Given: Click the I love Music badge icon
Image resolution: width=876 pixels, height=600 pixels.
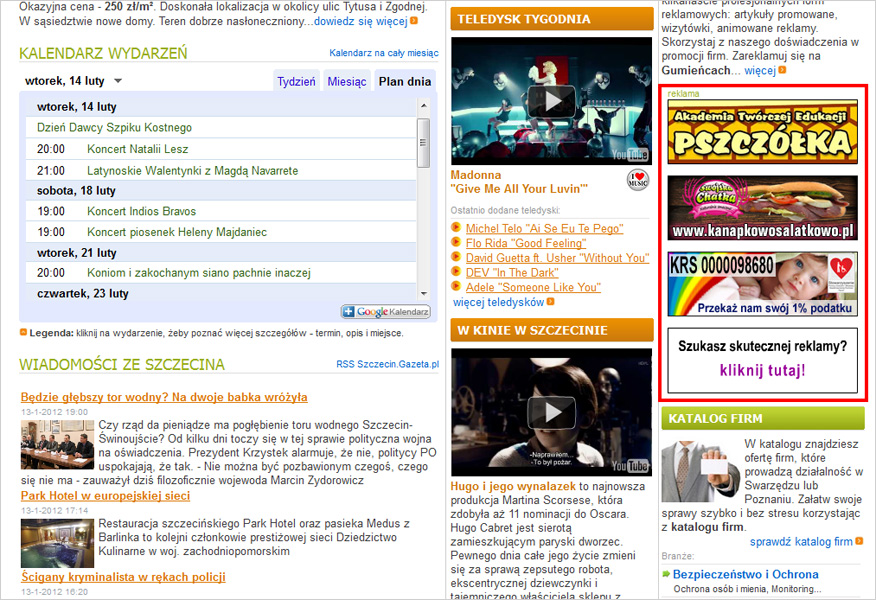Looking at the screenshot, I should tap(637, 180).
